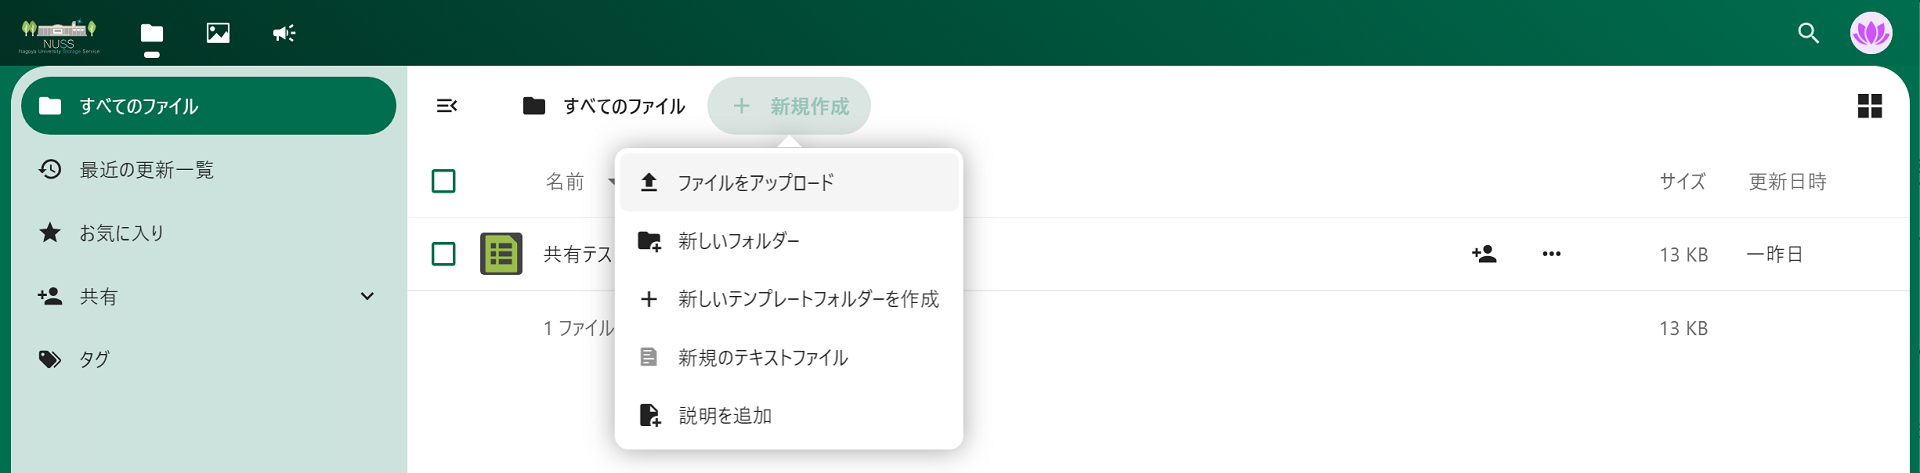
Task: Sort files by 更新日時 column
Action: [1787, 181]
